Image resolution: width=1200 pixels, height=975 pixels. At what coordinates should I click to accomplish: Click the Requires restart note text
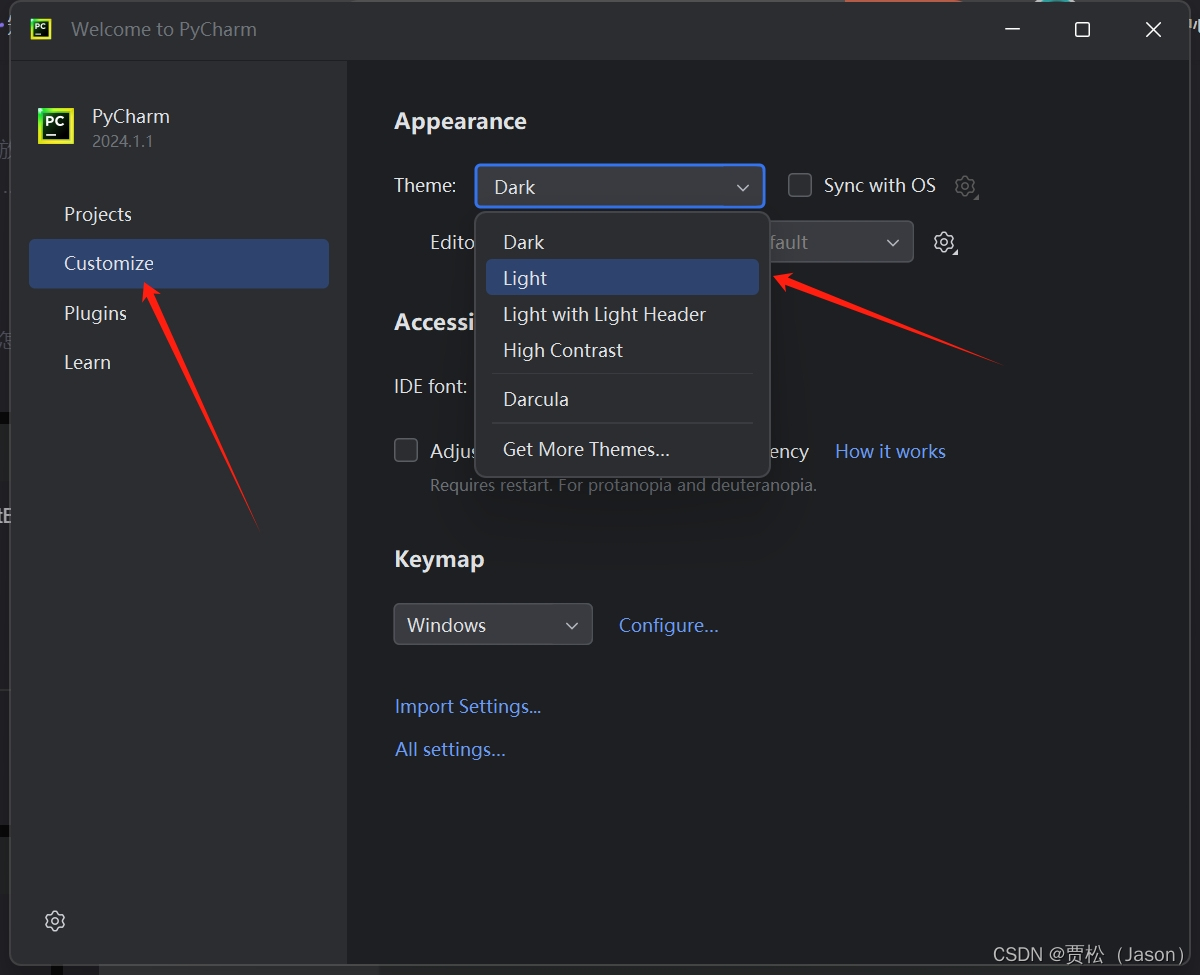pyautogui.click(x=623, y=485)
